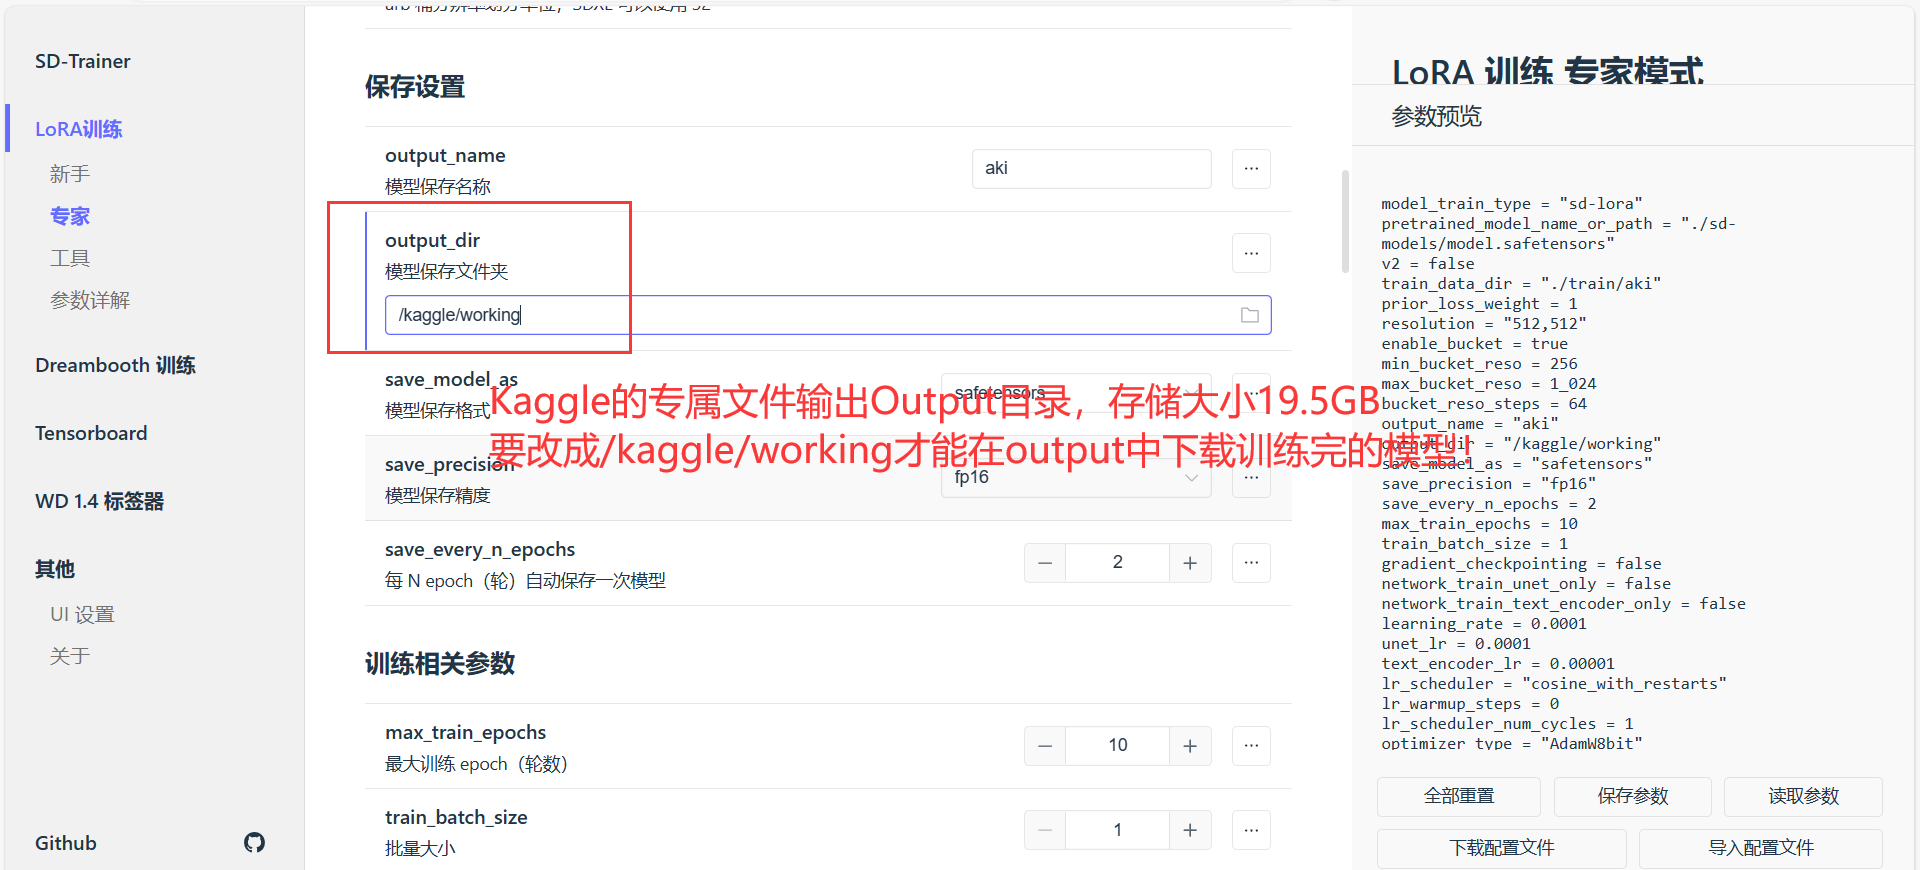This screenshot has height=870, width=1920.
Task: Go to Tensorboard in the sidebar
Action: 91,433
